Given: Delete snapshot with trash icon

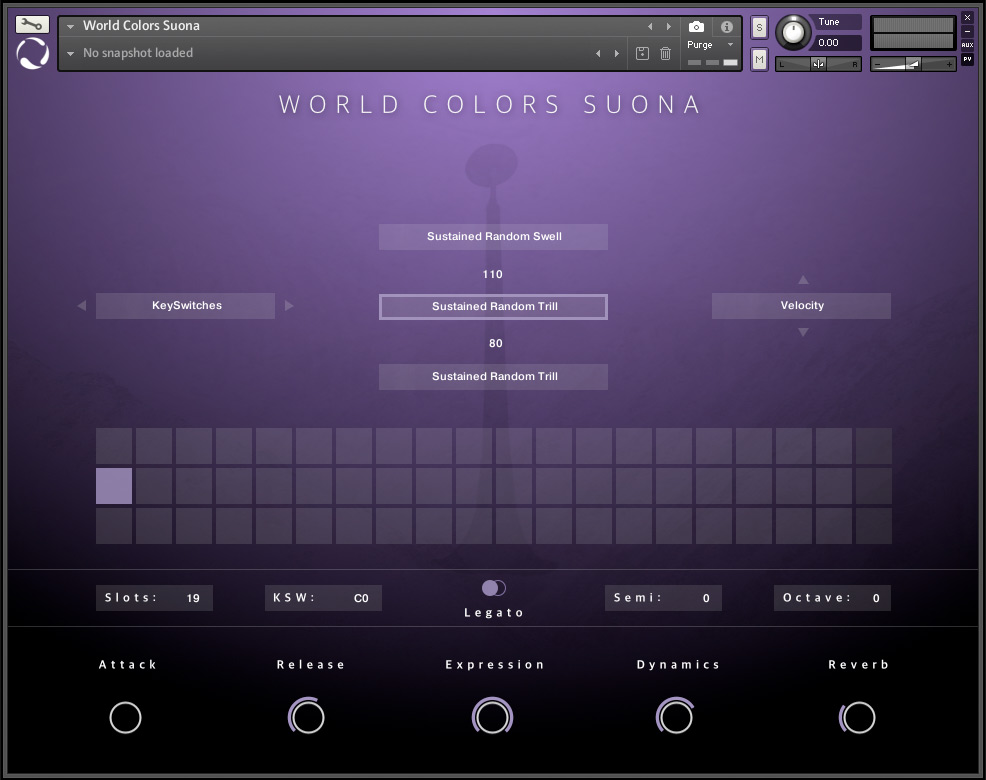Looking at the screenshot, I should click(665, 53).
